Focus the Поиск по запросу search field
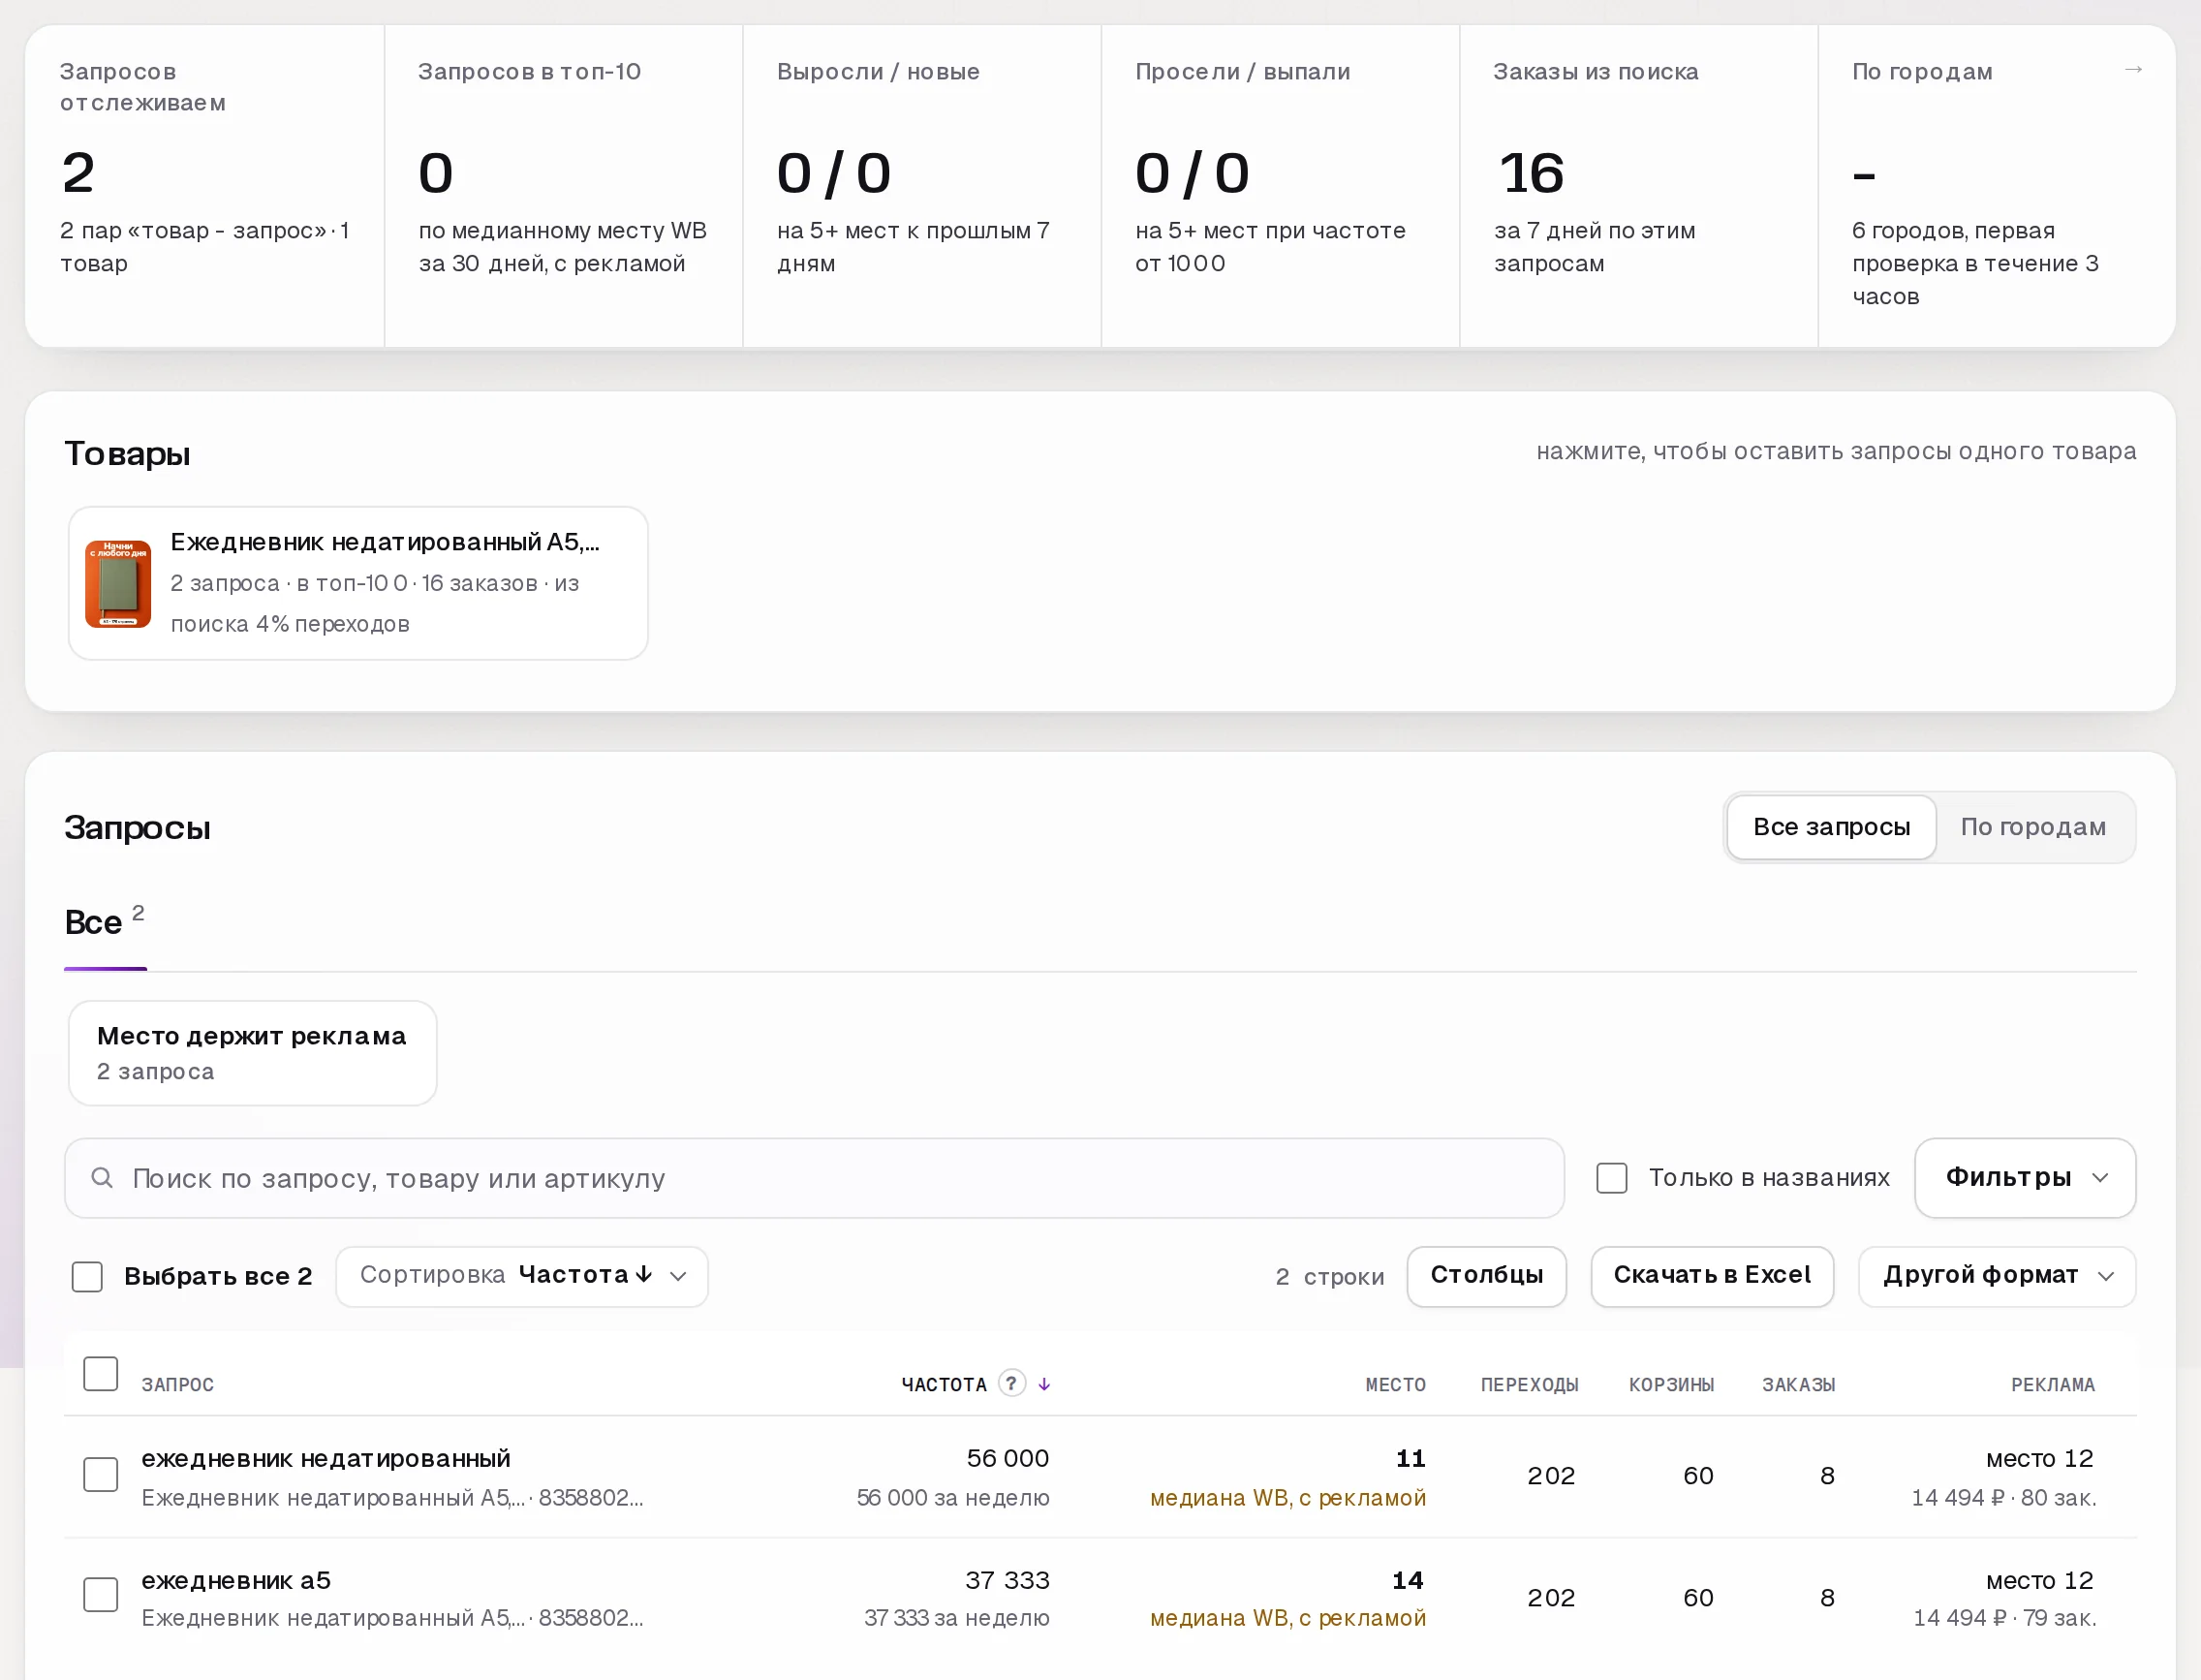Screen dimensions: 2201x1680 tap(814, 1178)
